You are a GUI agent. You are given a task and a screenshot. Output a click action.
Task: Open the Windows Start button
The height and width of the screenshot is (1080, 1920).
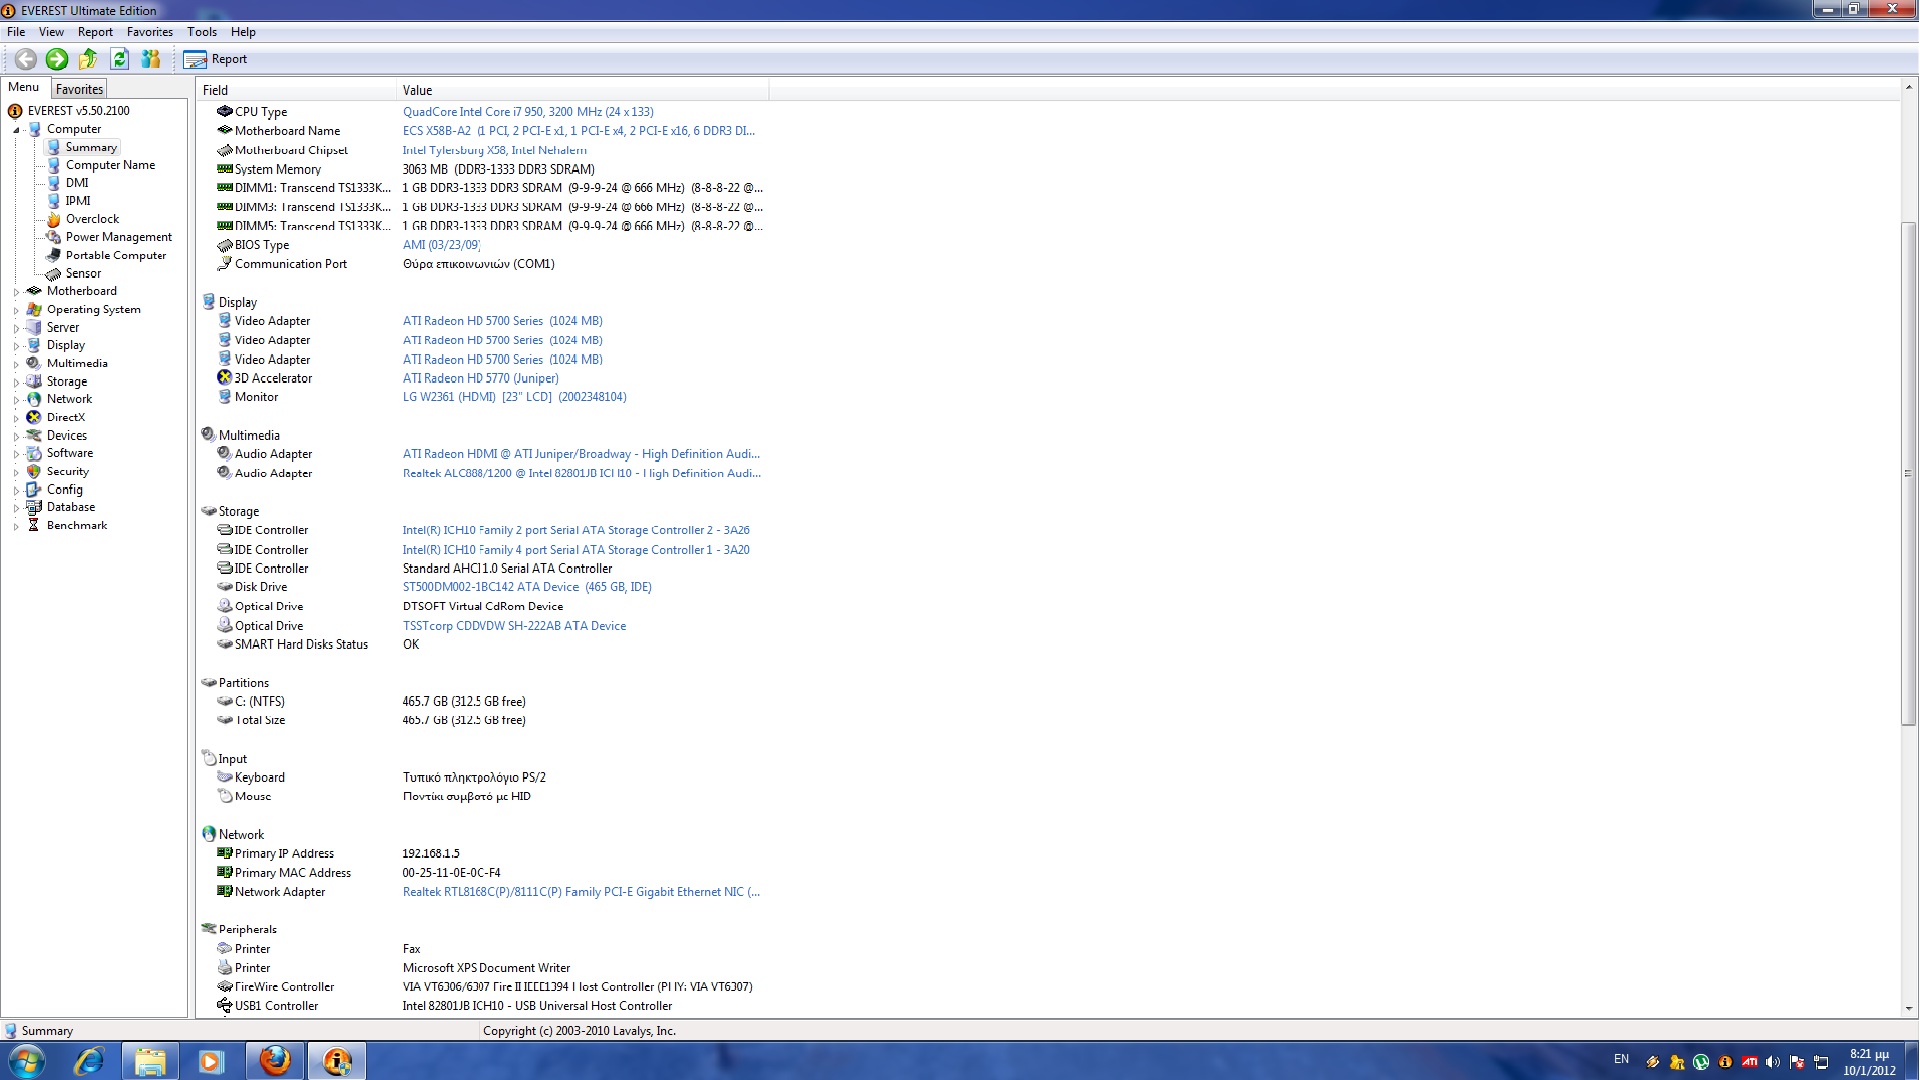click(x=27, y=1060)
